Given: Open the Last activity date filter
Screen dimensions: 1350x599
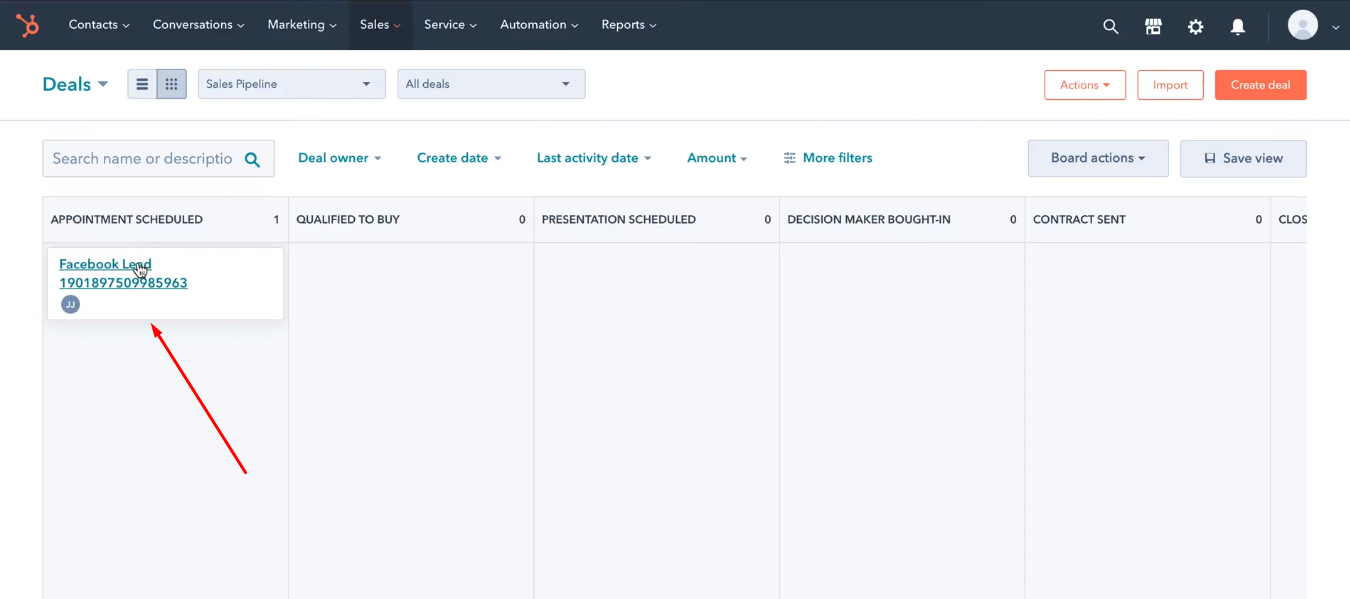Looking at the screenshot, I should pos(594,158).
